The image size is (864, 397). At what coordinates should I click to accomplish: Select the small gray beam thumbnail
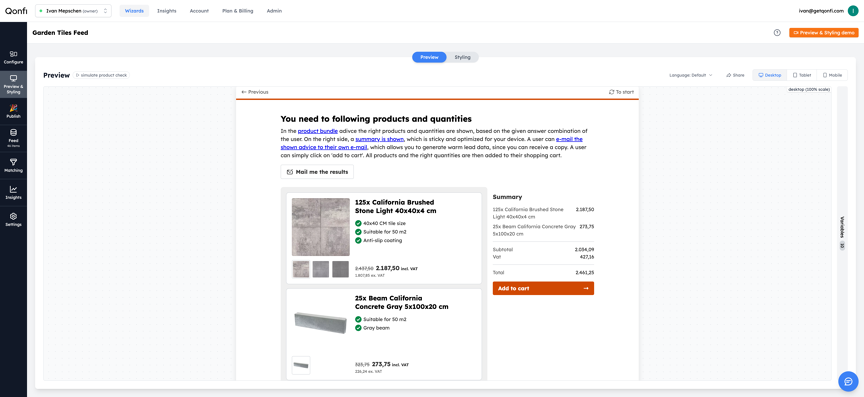[x=301, y=365]
